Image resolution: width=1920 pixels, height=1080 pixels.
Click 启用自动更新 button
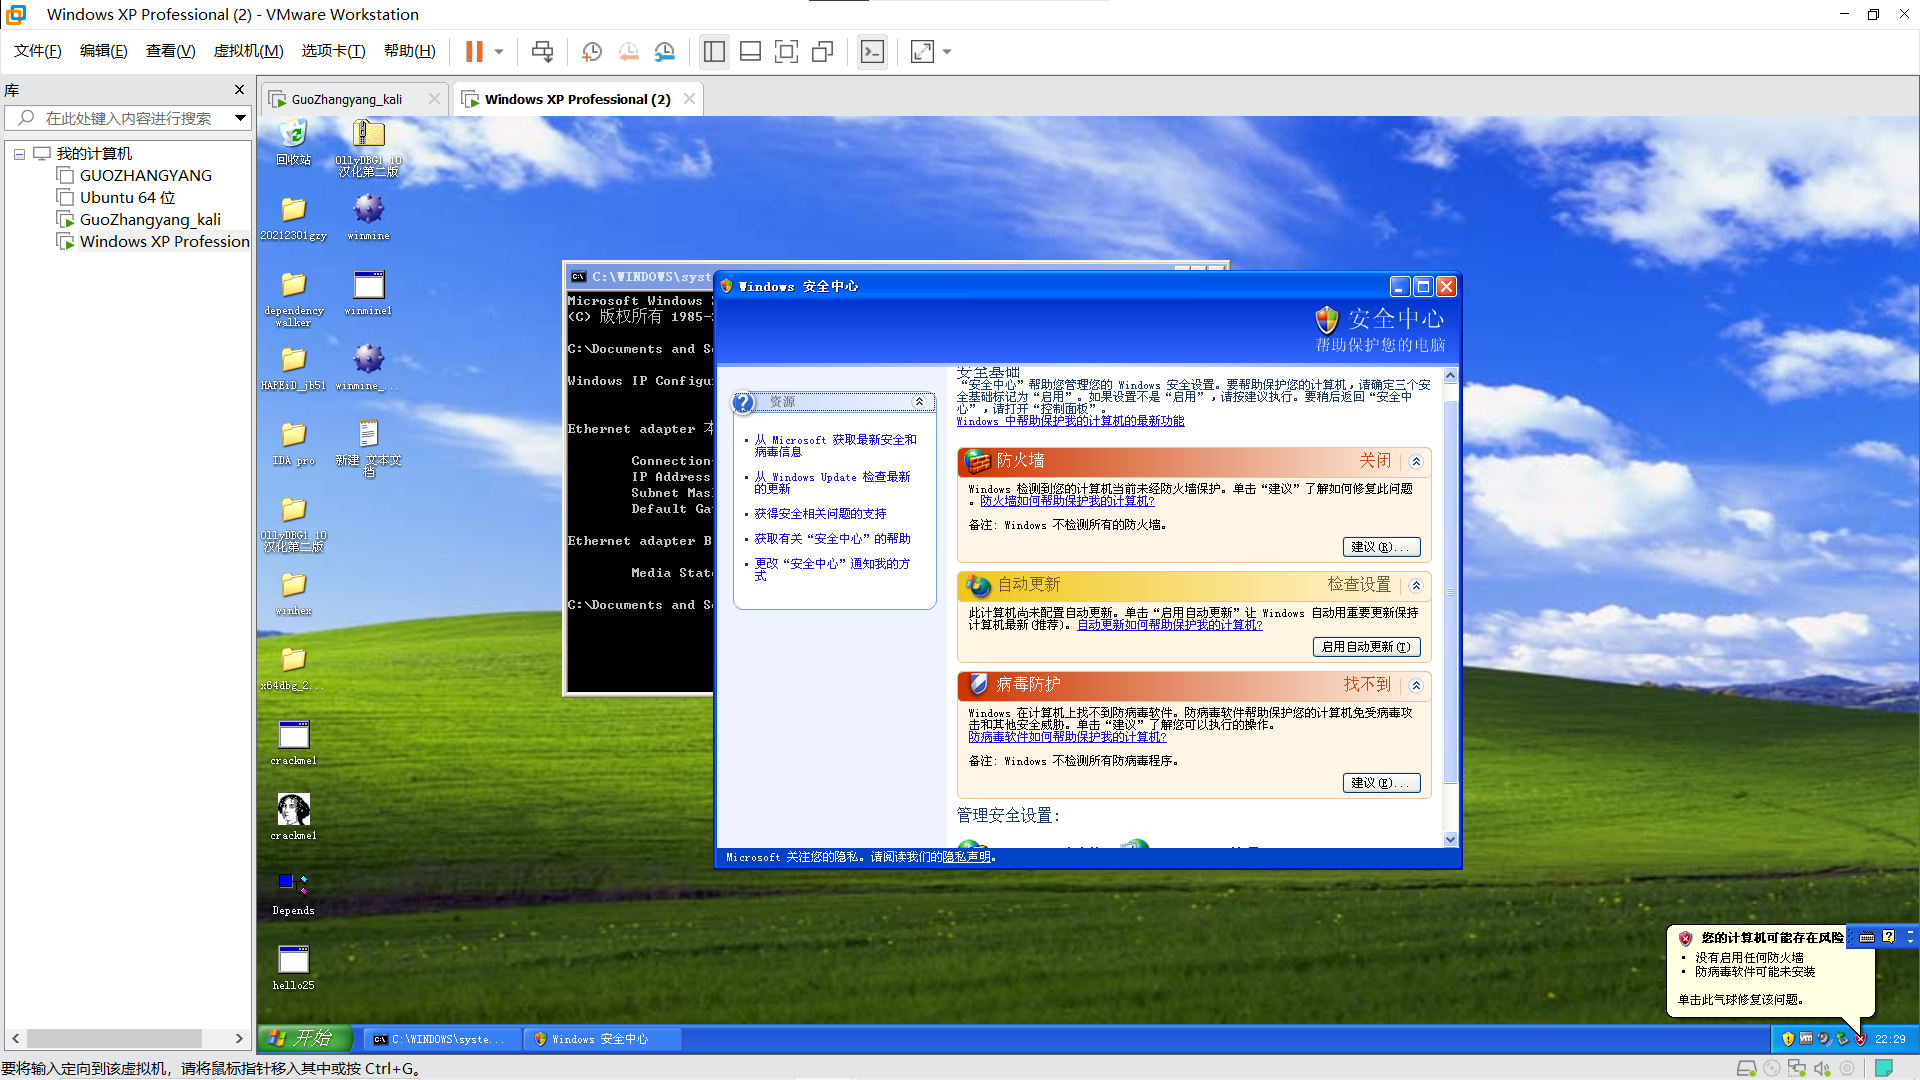coord(1366,647)
